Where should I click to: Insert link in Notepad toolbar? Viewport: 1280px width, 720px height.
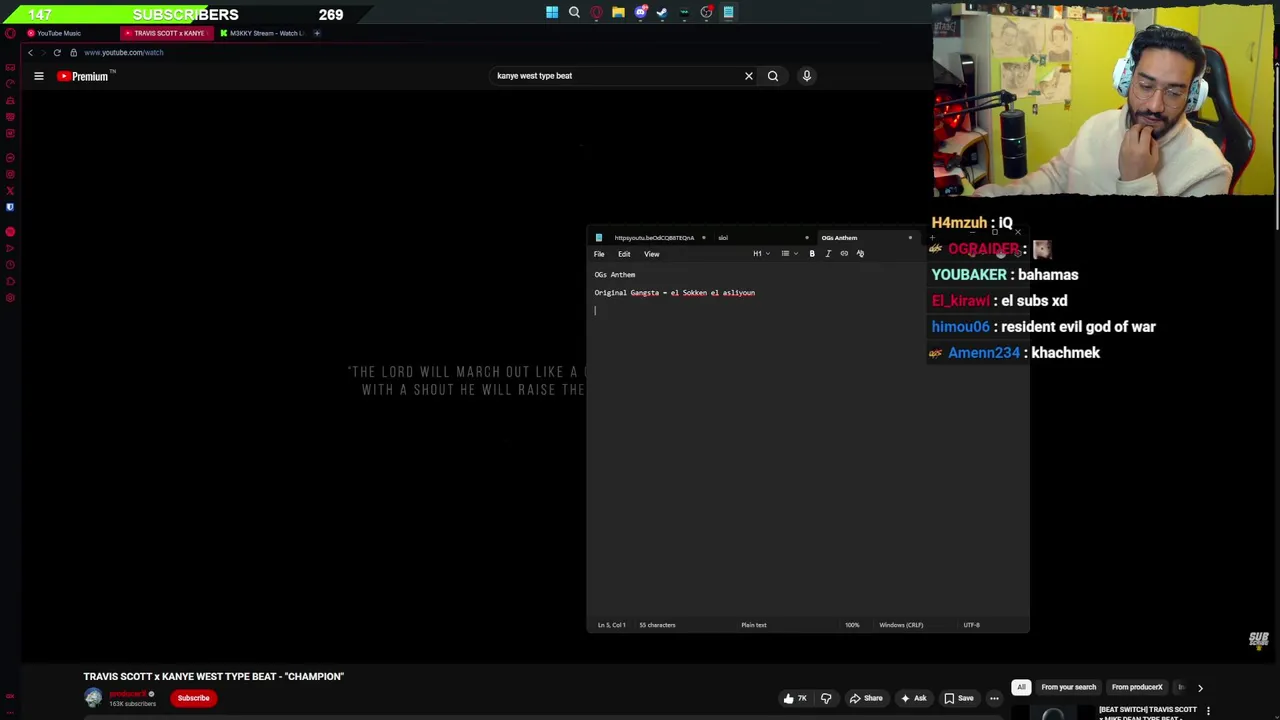(x=844, y=254)
